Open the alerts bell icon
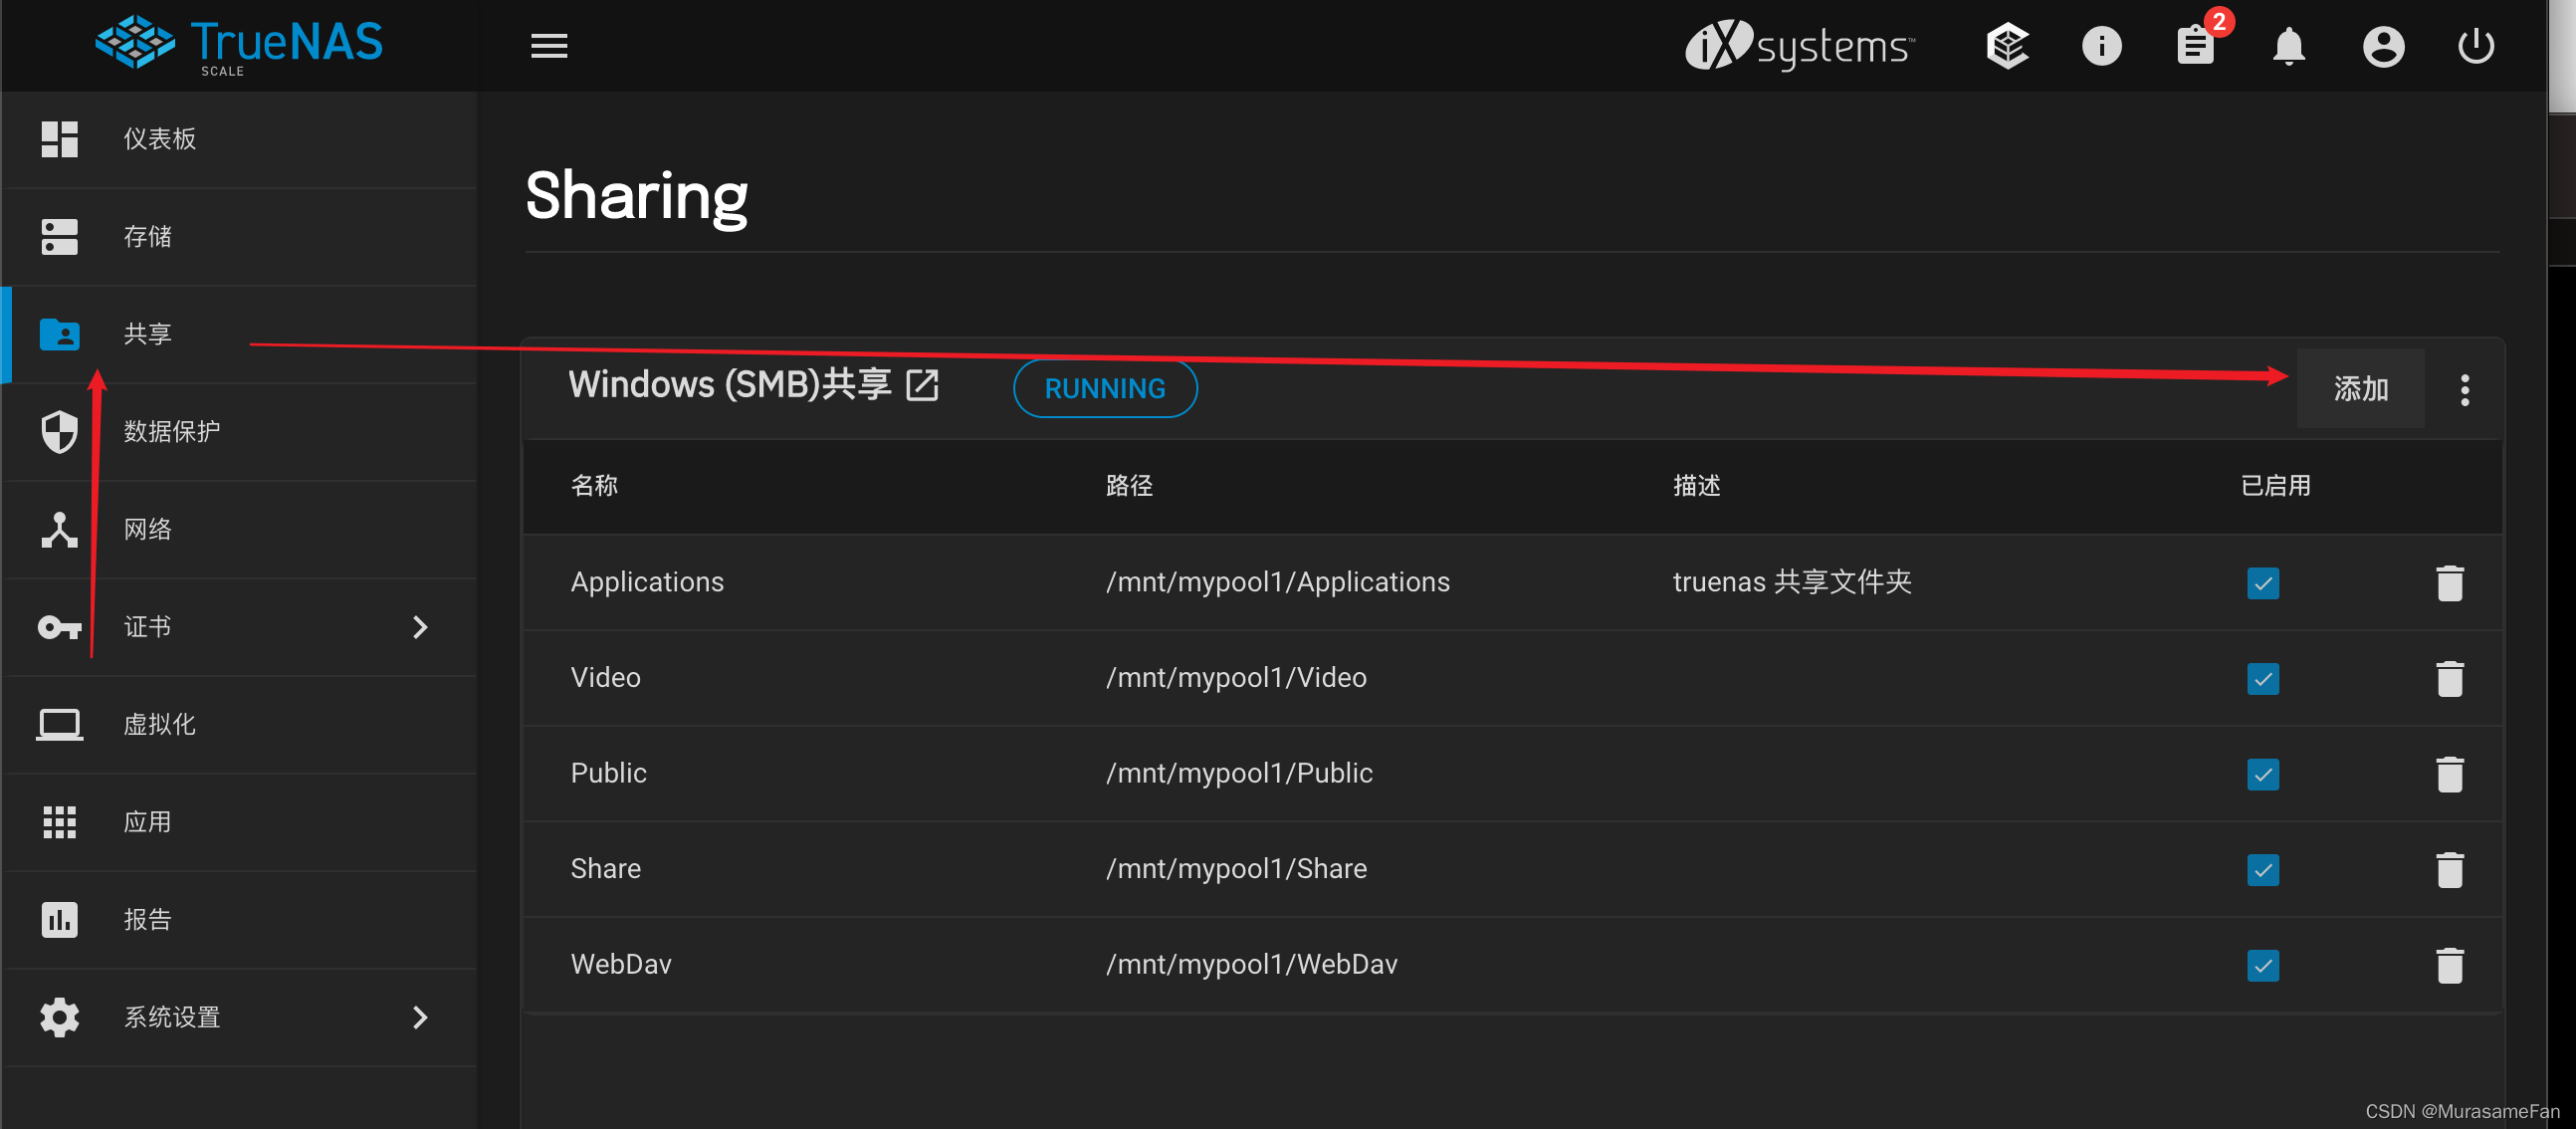 click(2289, 46)
